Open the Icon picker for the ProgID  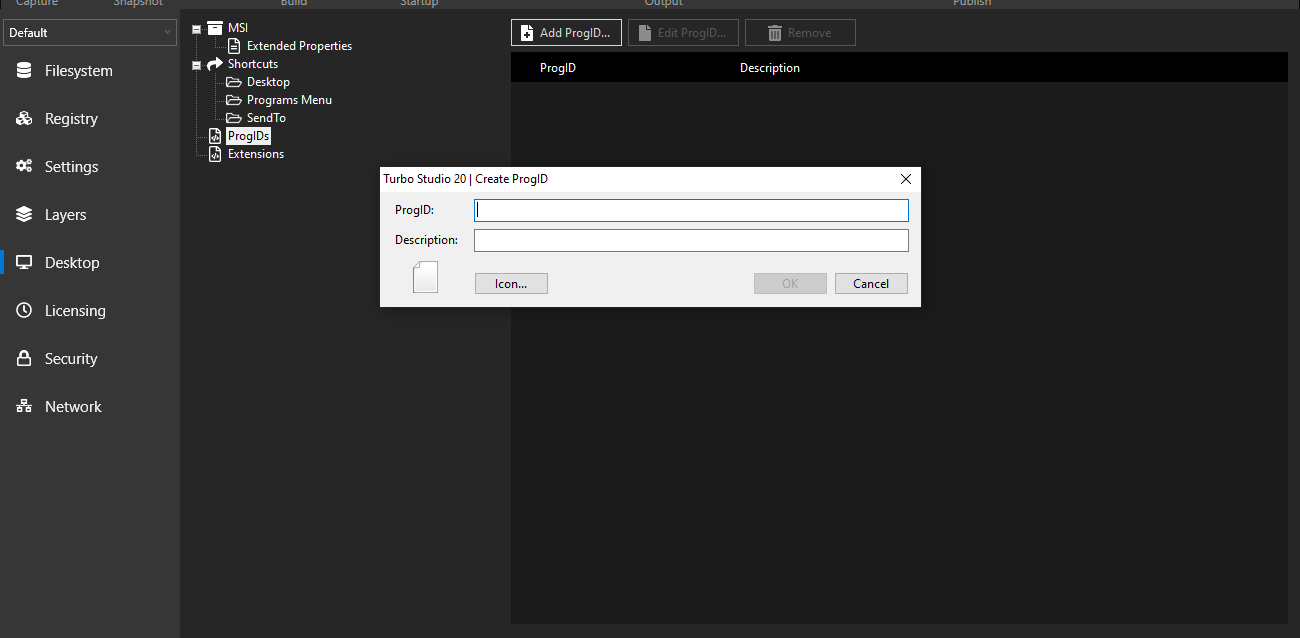[x=511, y=283]
